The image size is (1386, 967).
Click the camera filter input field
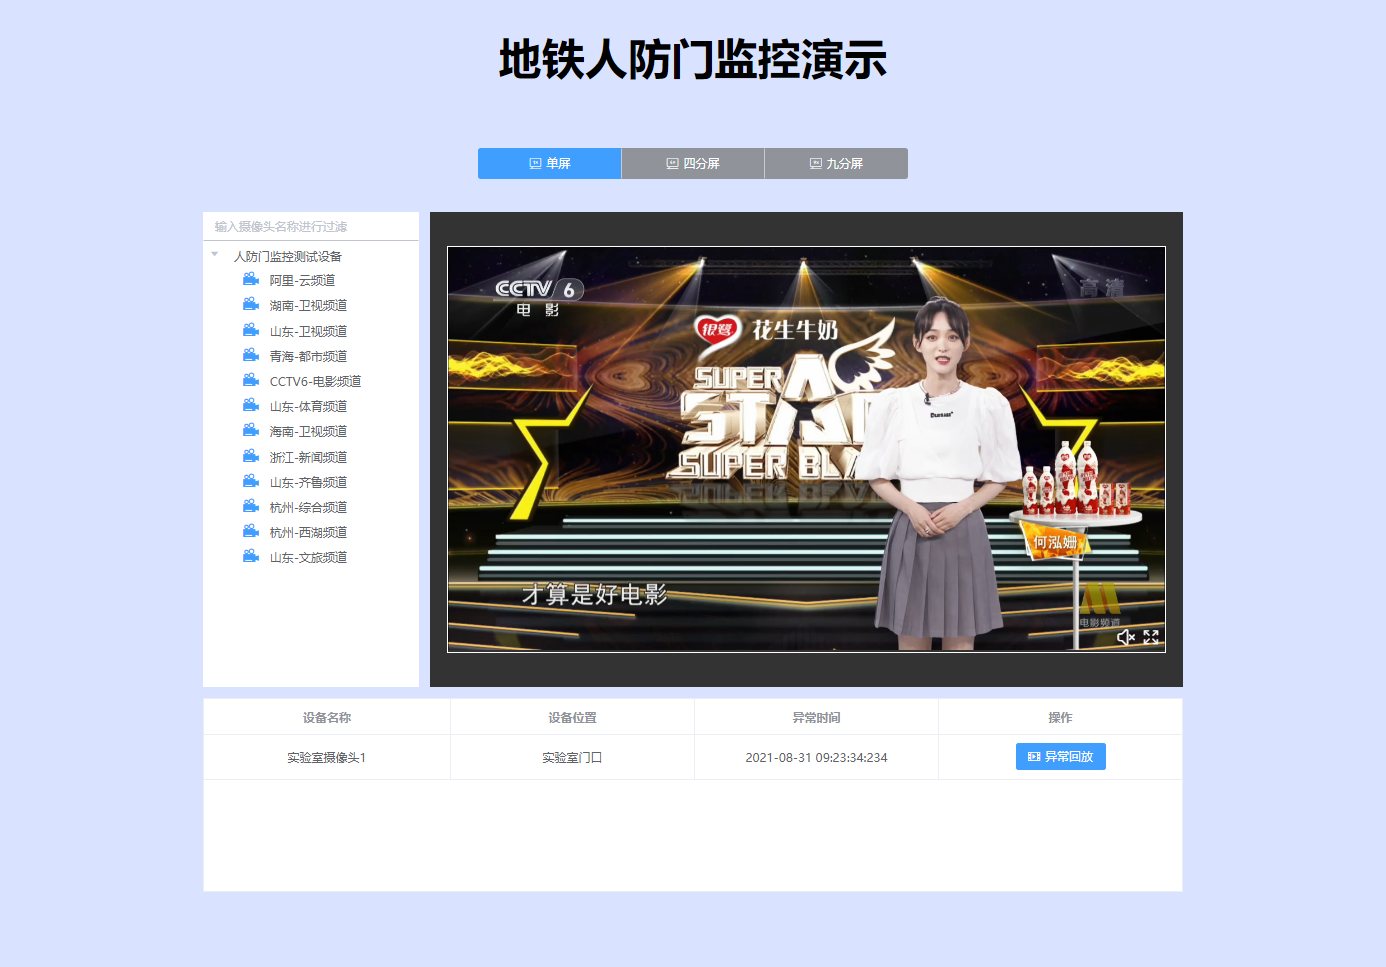click(x=311, y=227)
